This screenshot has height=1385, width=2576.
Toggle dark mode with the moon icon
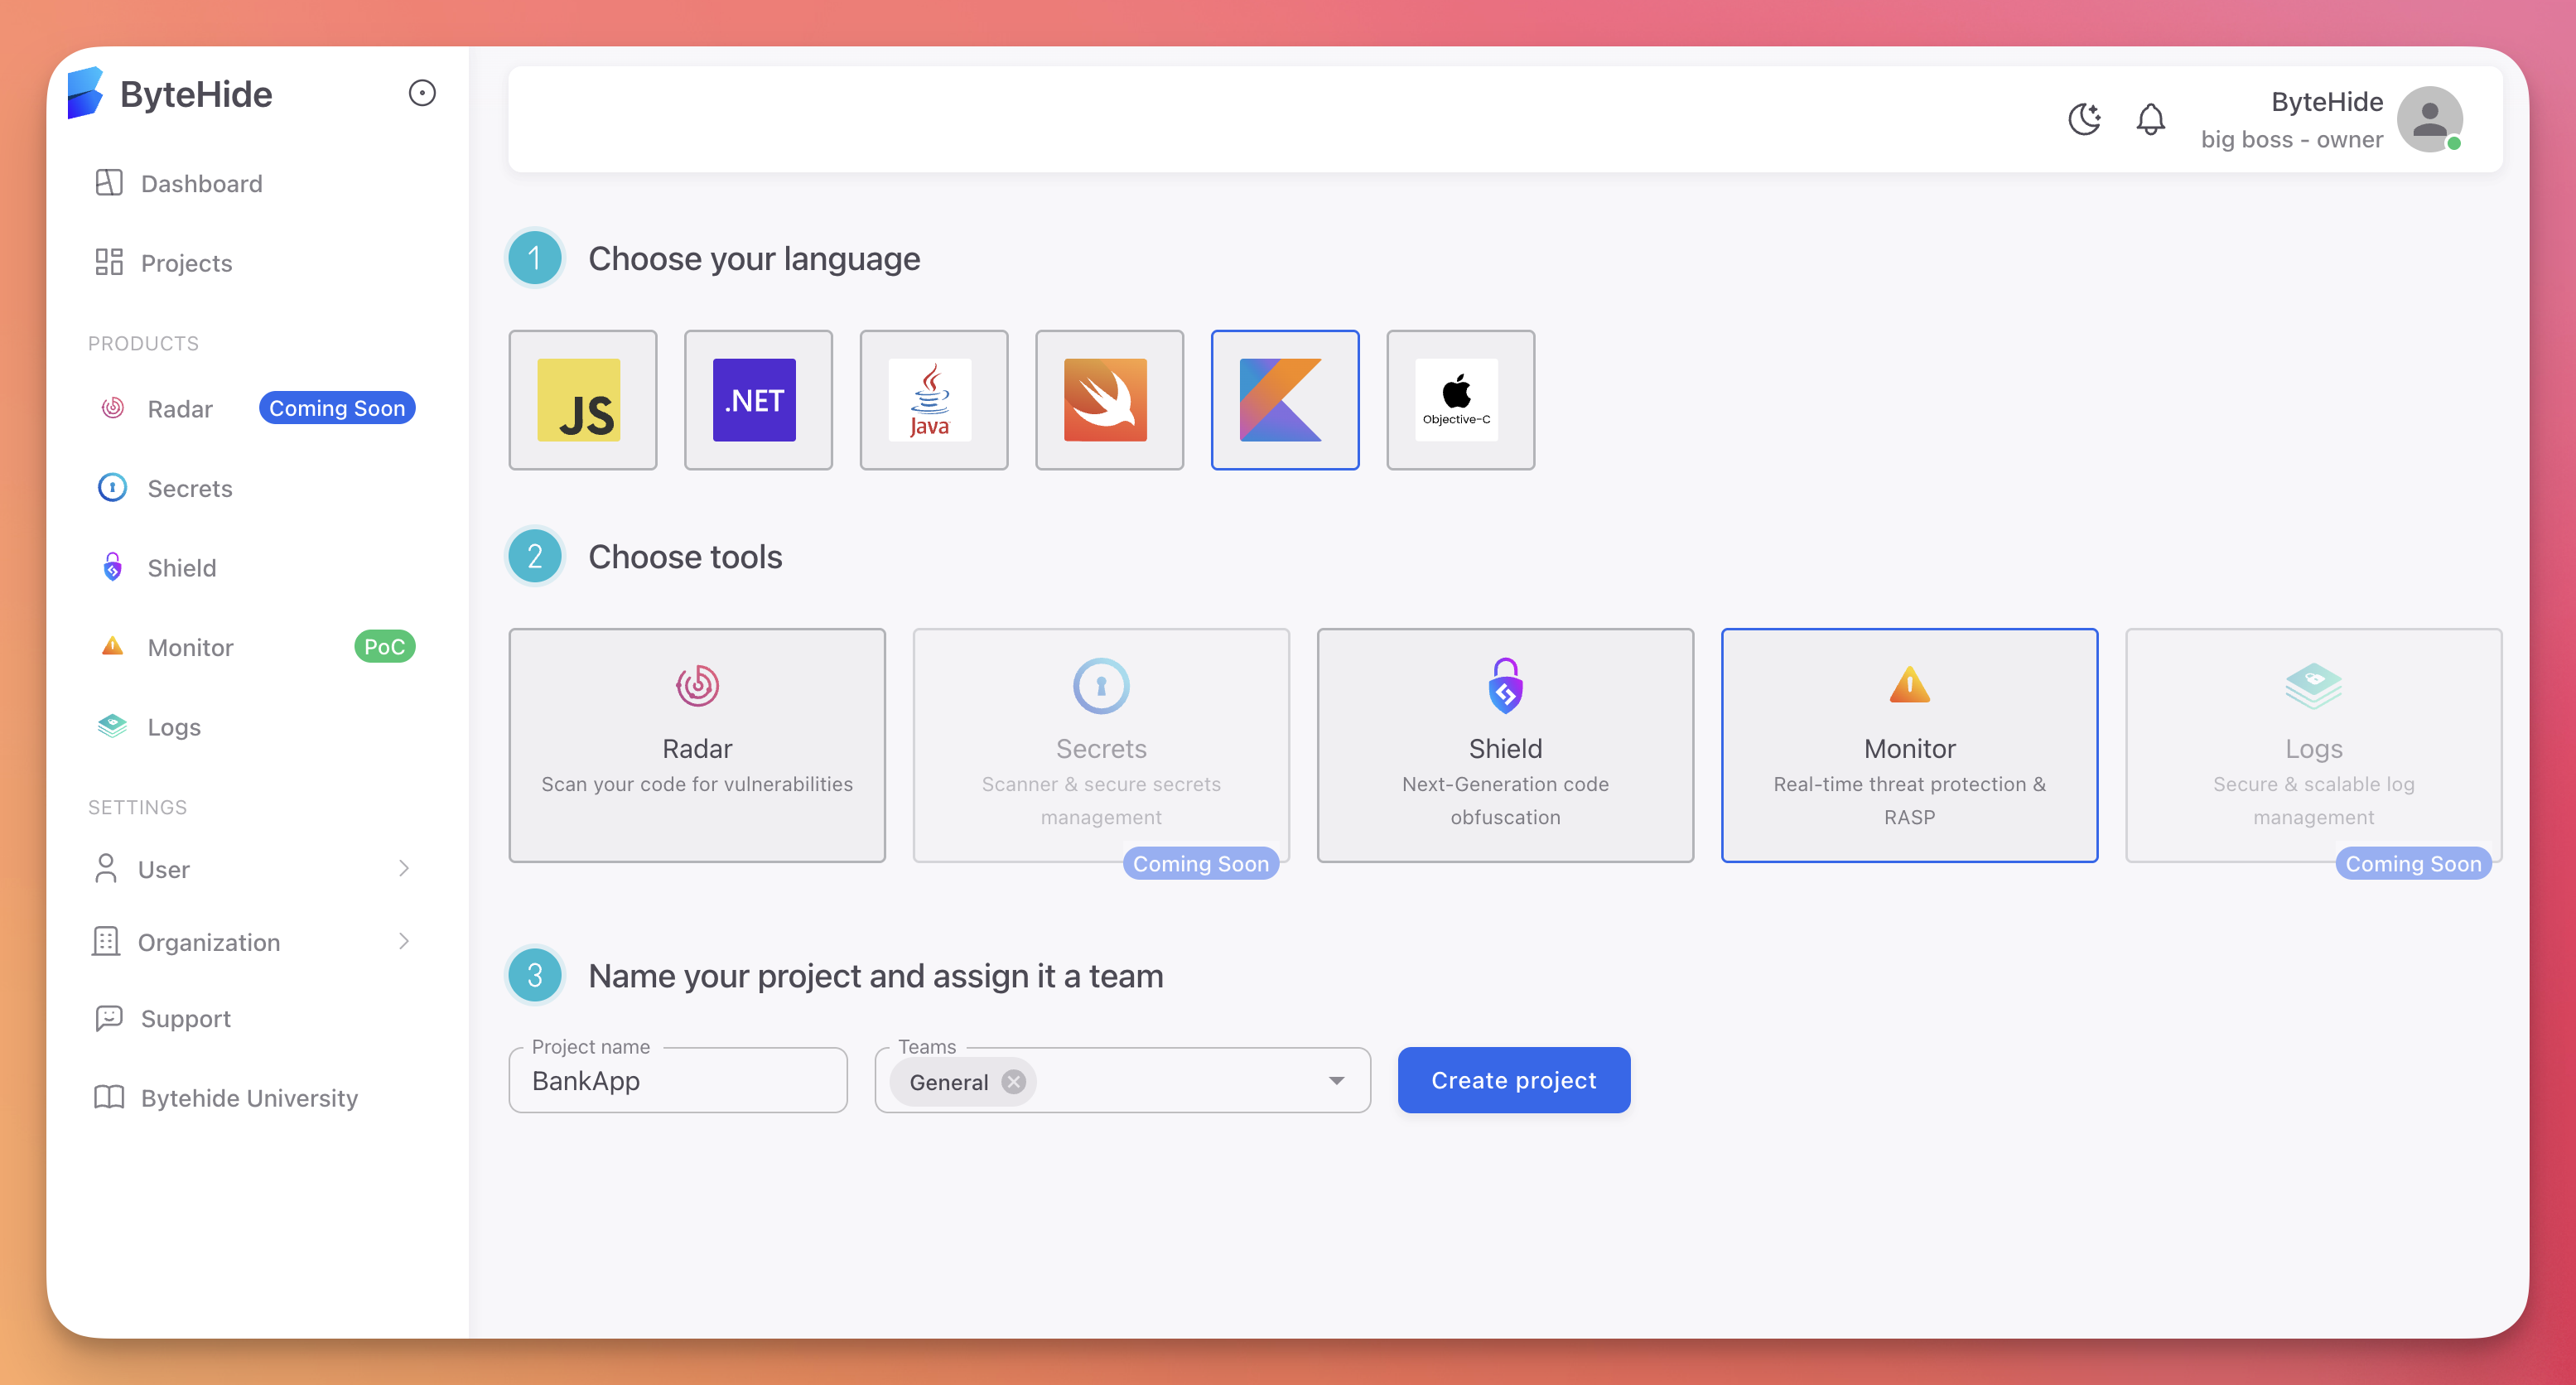click(2085, 119)
